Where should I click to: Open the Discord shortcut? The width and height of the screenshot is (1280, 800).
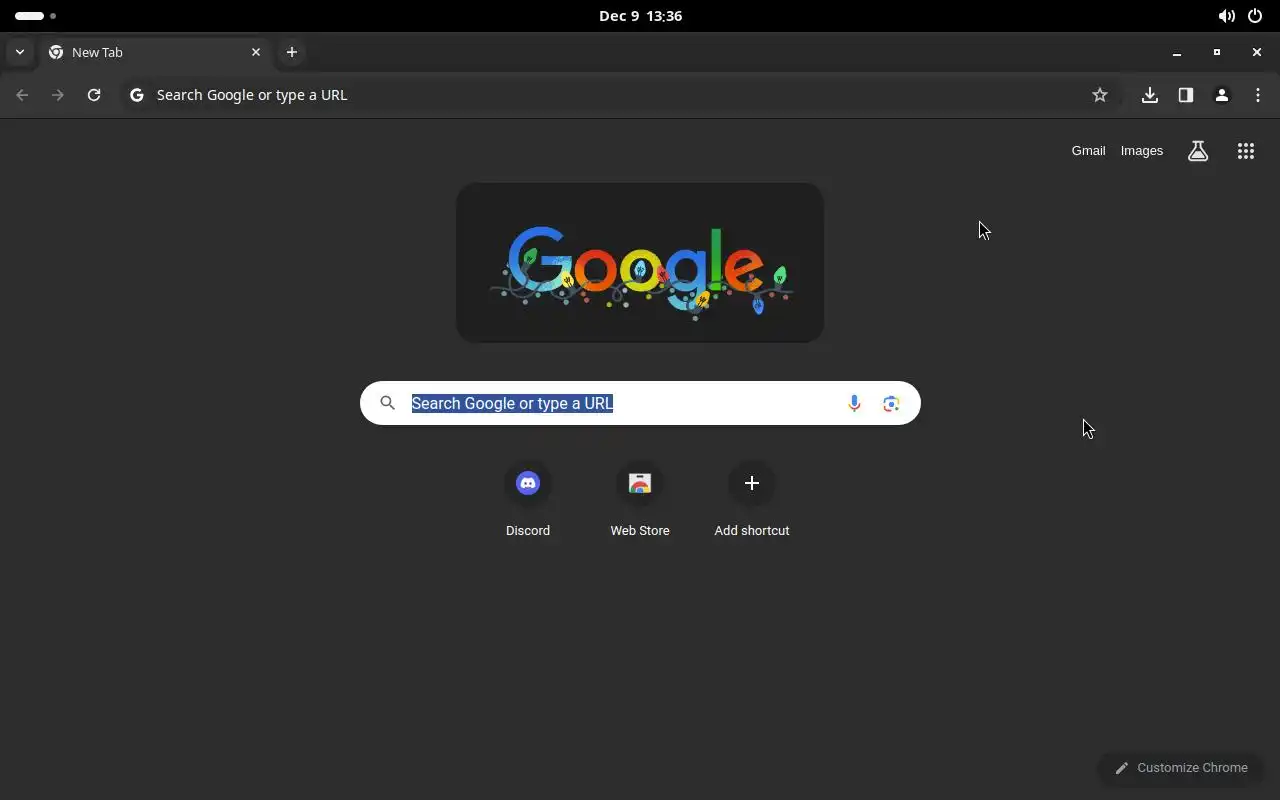528,501
